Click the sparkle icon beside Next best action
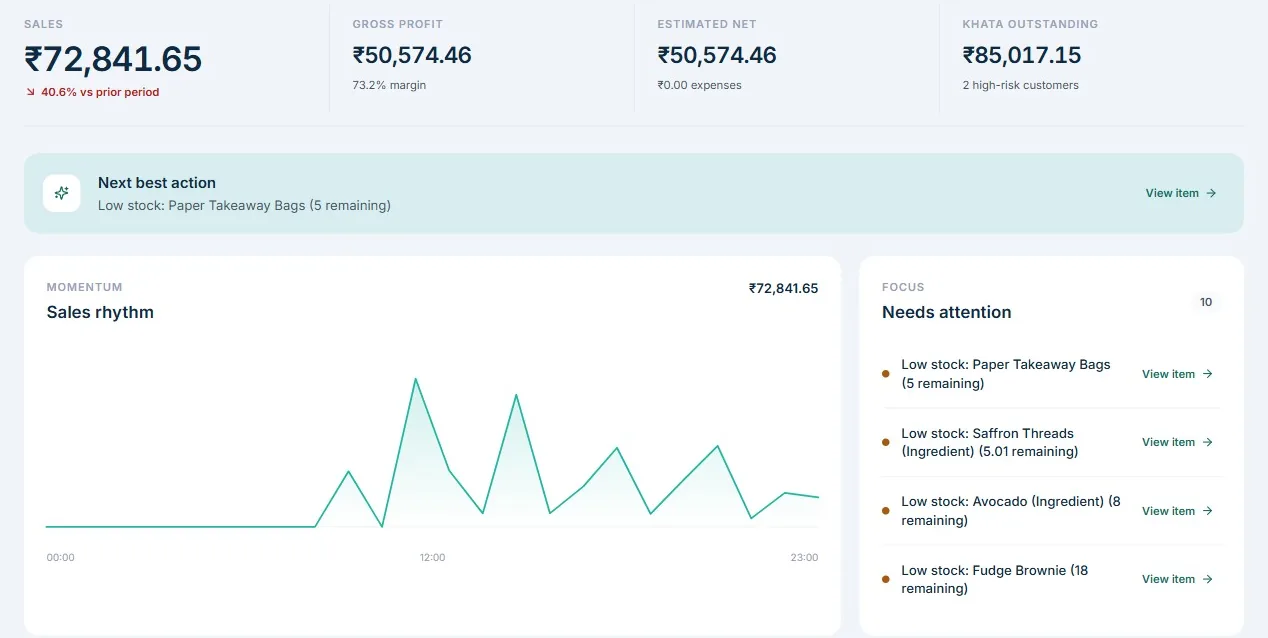 pyautogui.click(x=62, y=193)
